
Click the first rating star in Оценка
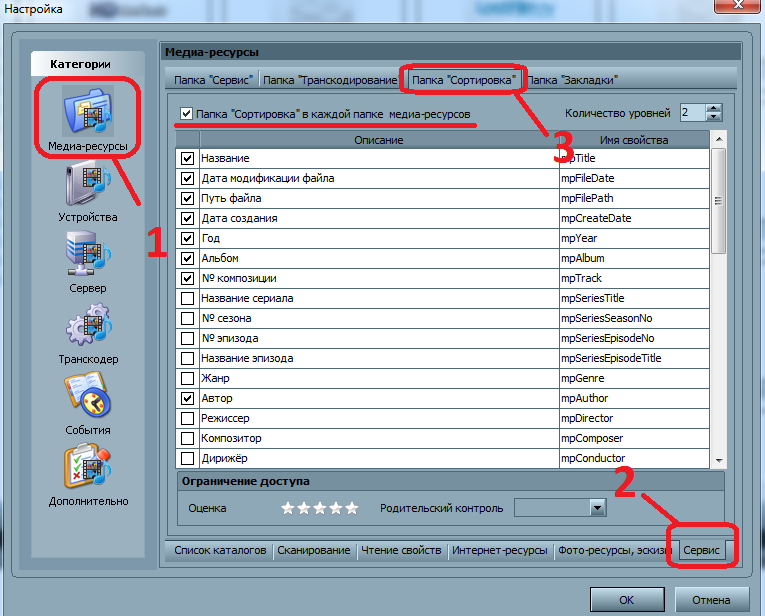coord(288,508)
